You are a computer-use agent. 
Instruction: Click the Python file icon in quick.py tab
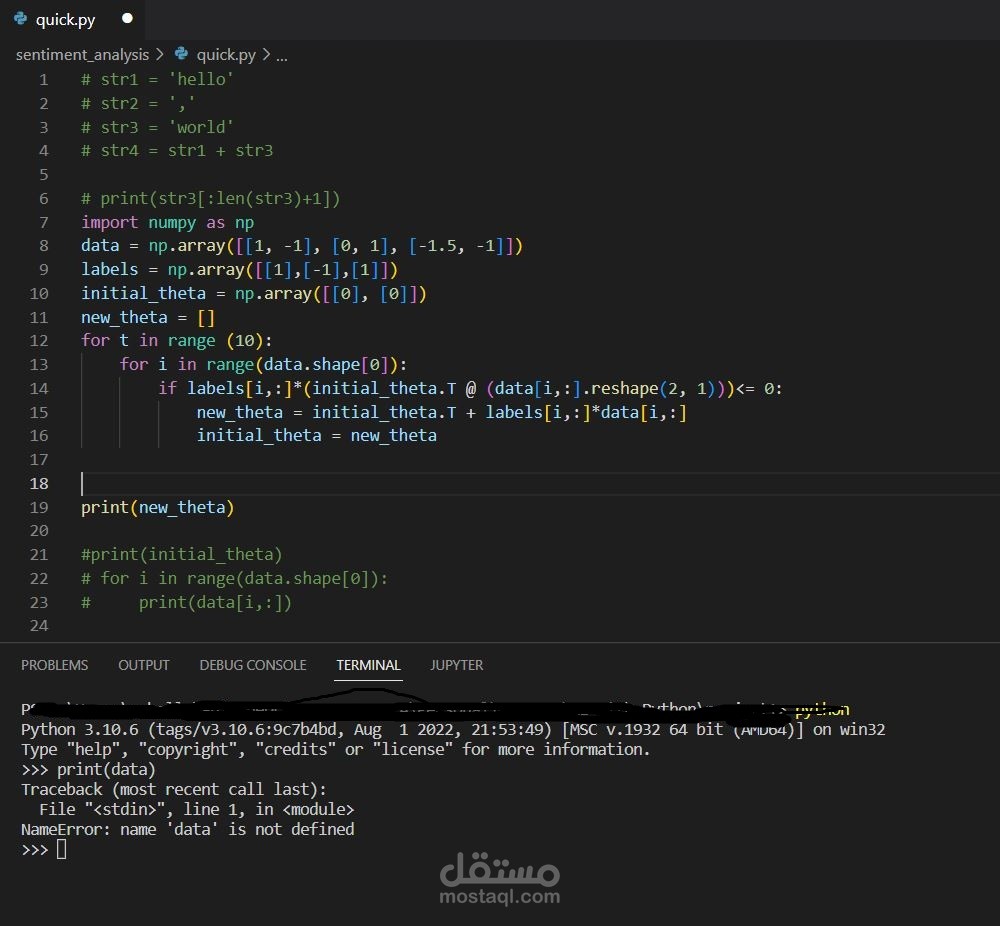pos(21,19)
